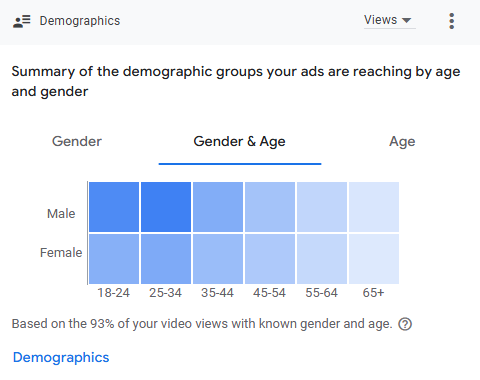The width and height of the screenshot is (480, 380).
Task: Click the Male 55-64 heatmap cell
Action: (x=322, y=207)
